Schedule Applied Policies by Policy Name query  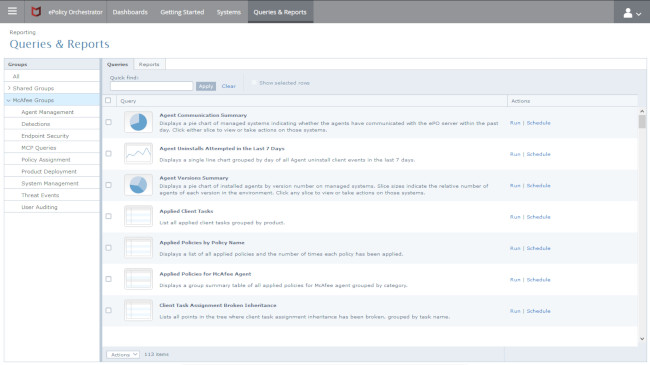(538, 248)
